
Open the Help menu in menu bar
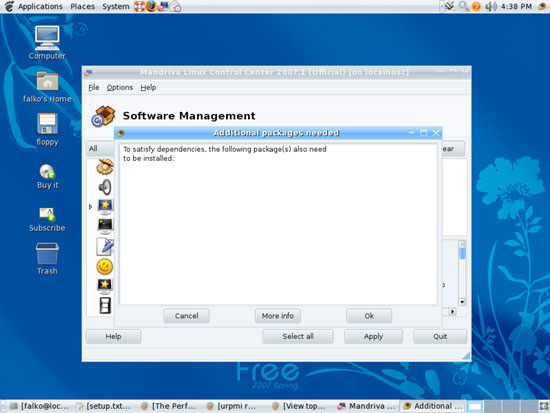148,87
